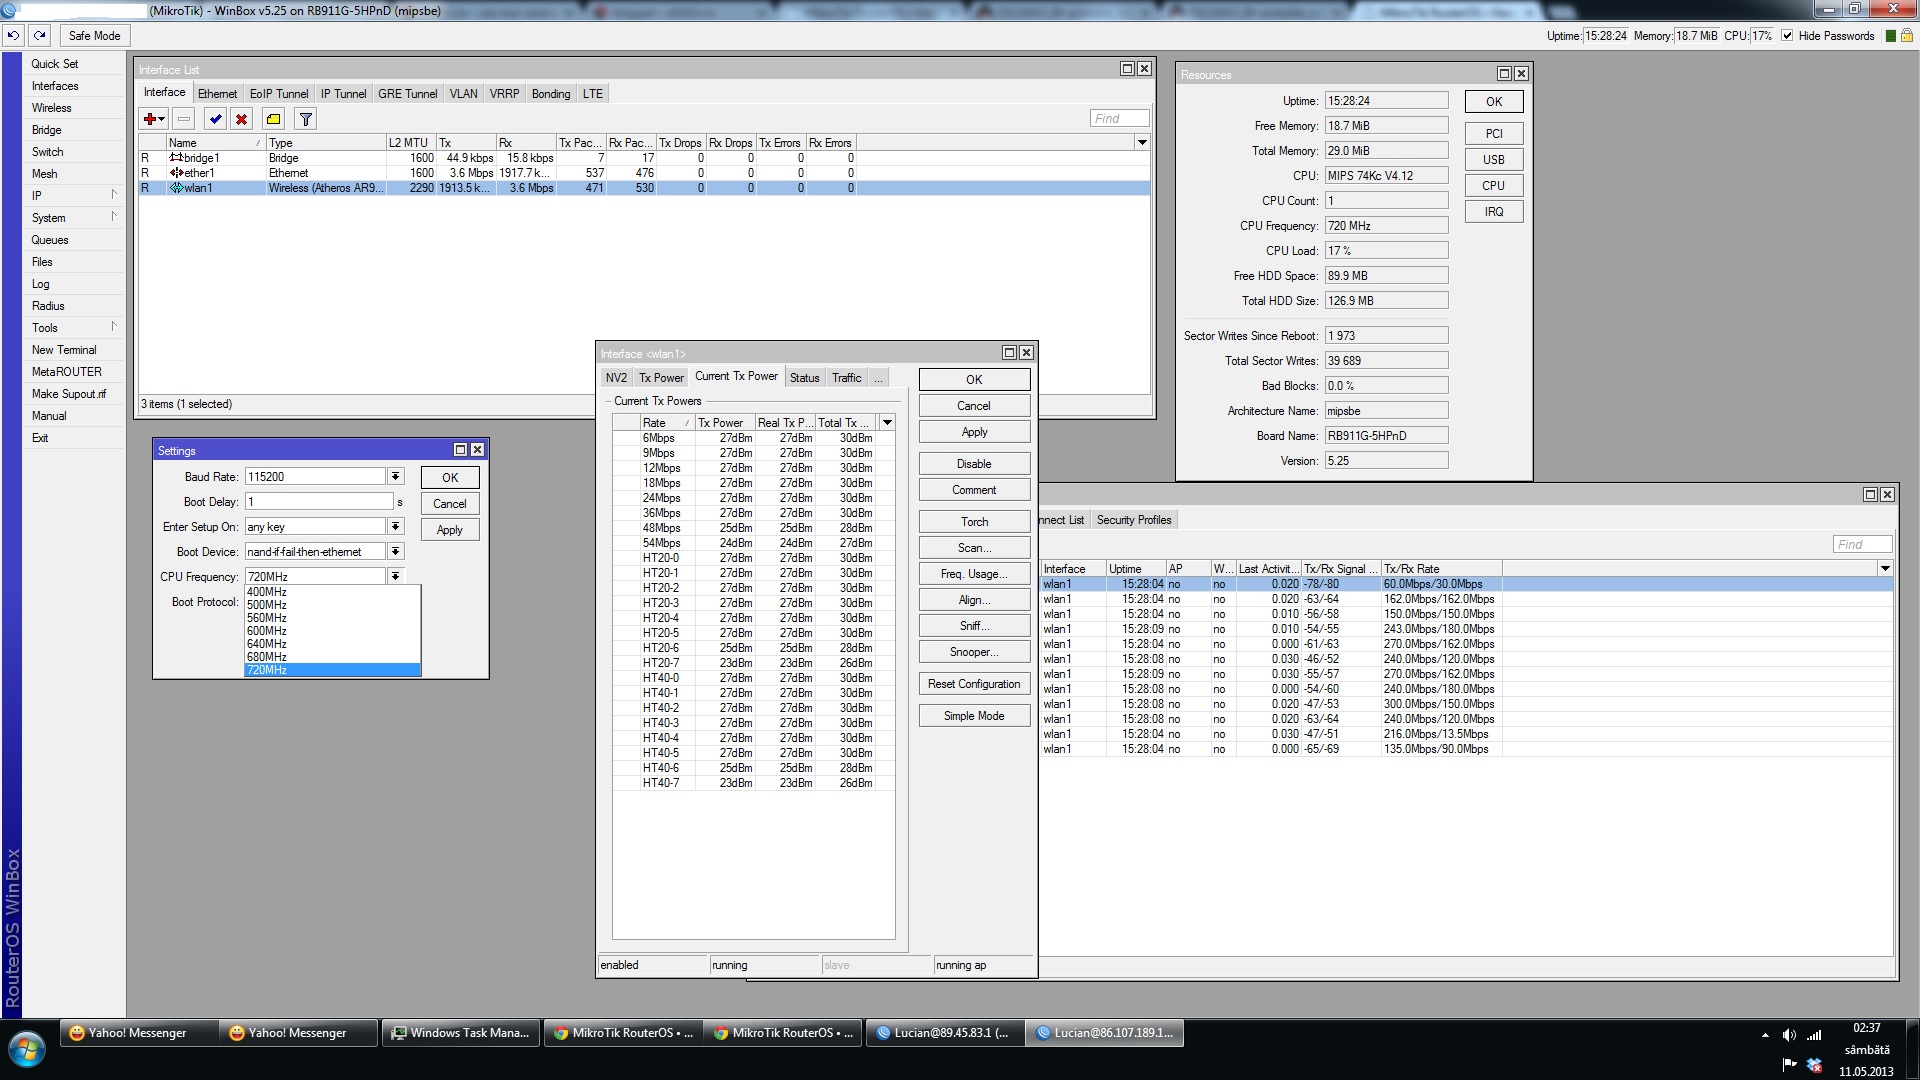This screenshot has height=1080, width=1920.
Task: Click Reset Configuration button
Action: click(x=974, y=684)
